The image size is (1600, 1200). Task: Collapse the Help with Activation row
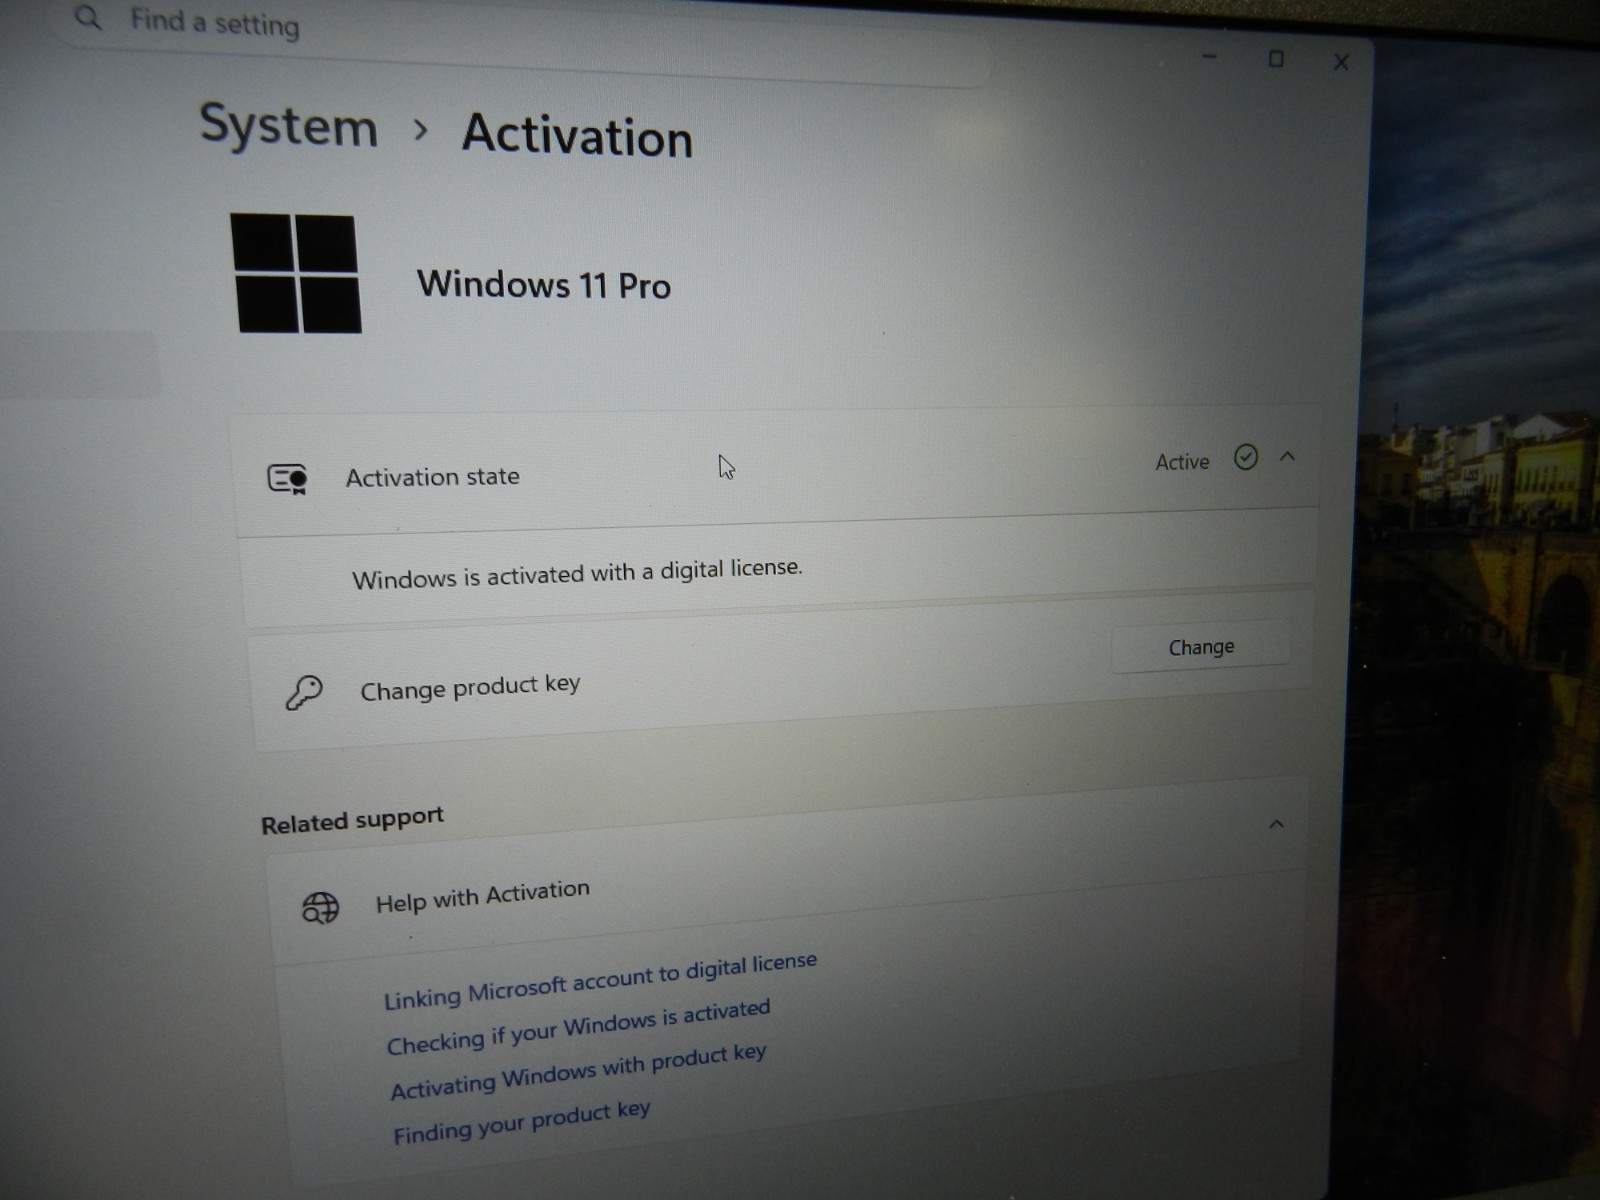(x=788, y=905)
